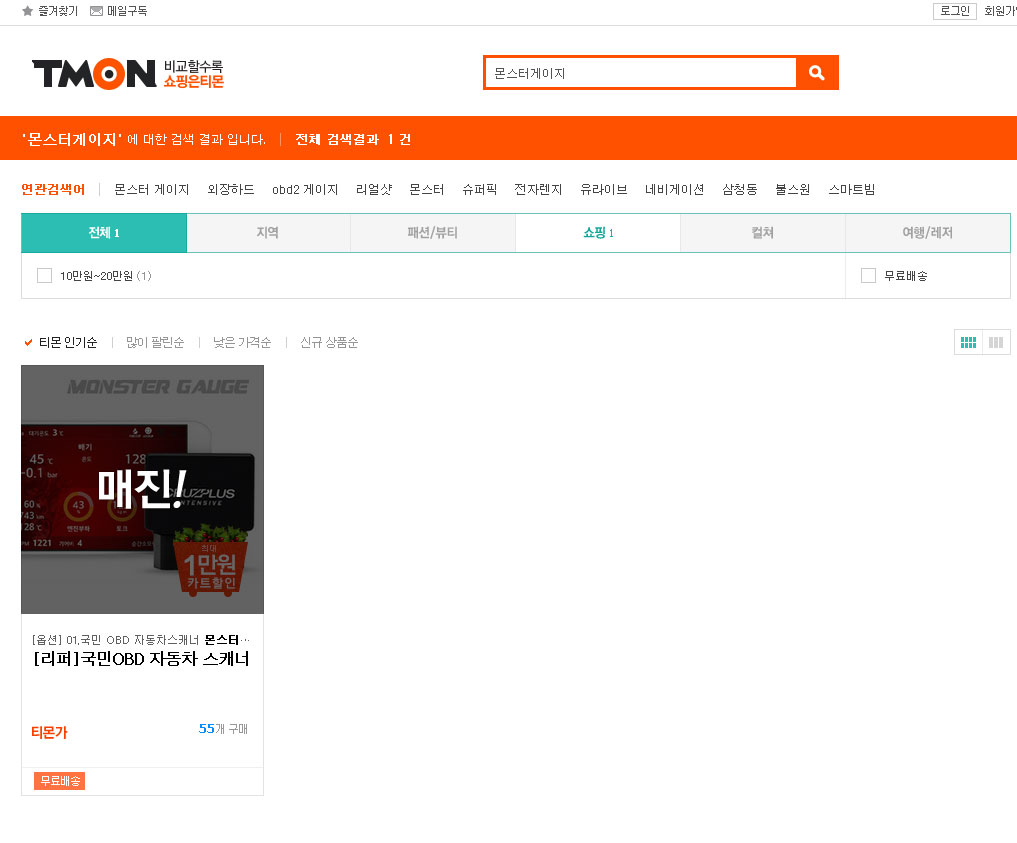Image resolution: width=1017 pixels, height=843 pixels.
Task: Click 전체 검색결과 1 건 text
Action: click(353, 139)
